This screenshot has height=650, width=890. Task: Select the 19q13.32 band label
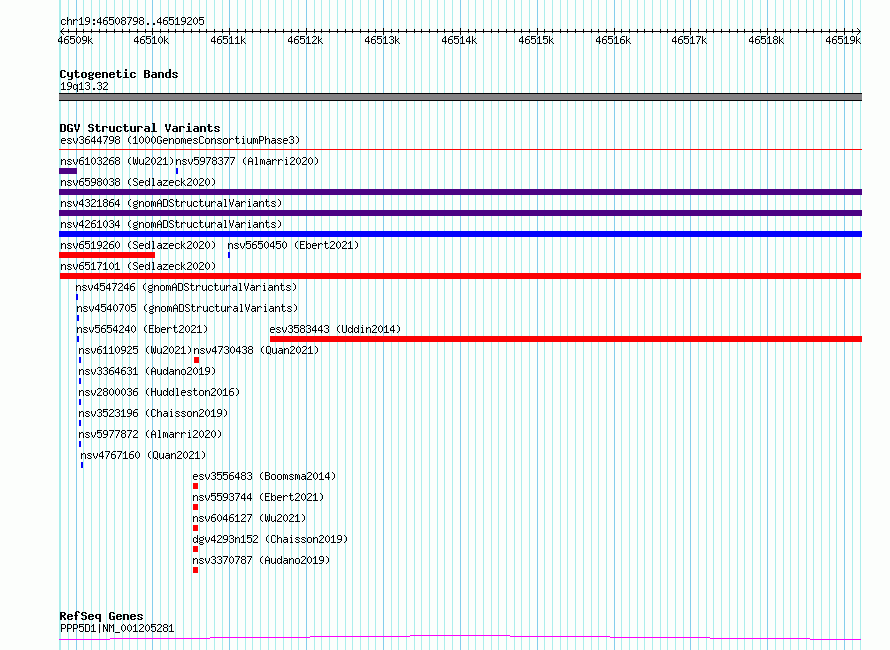(84, 86)
